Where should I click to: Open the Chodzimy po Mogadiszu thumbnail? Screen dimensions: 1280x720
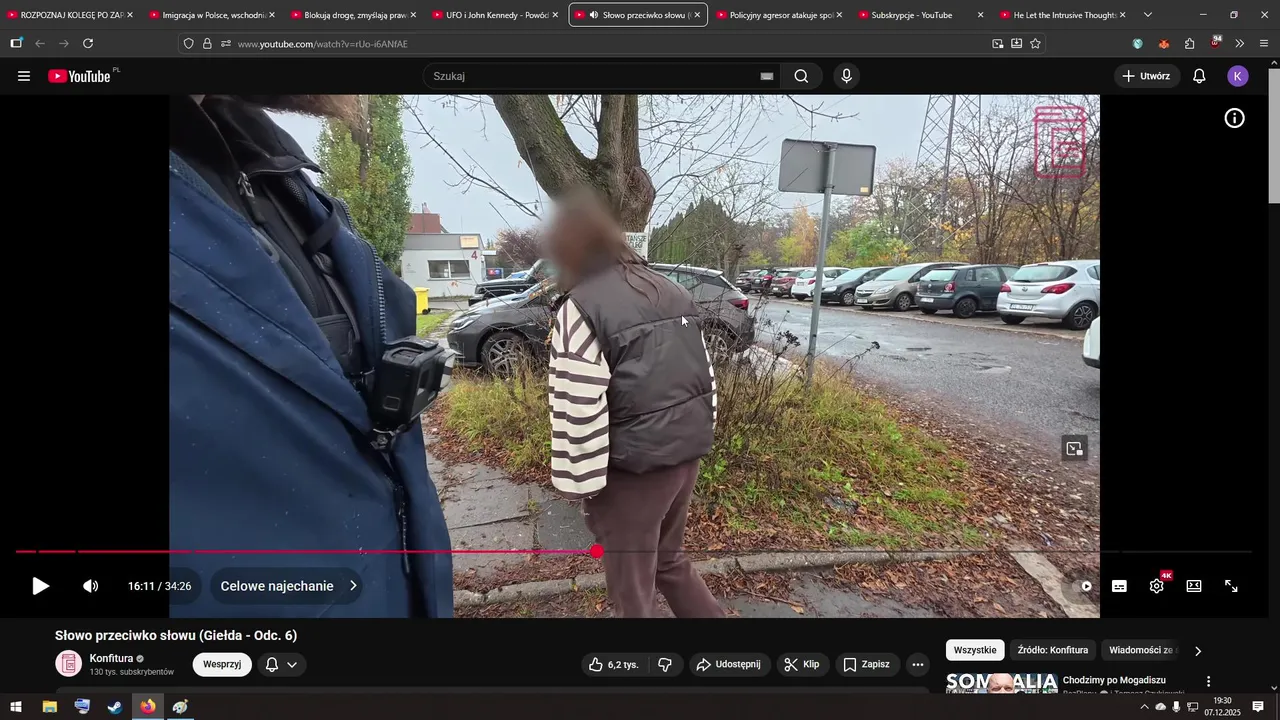pos(1001,683)
